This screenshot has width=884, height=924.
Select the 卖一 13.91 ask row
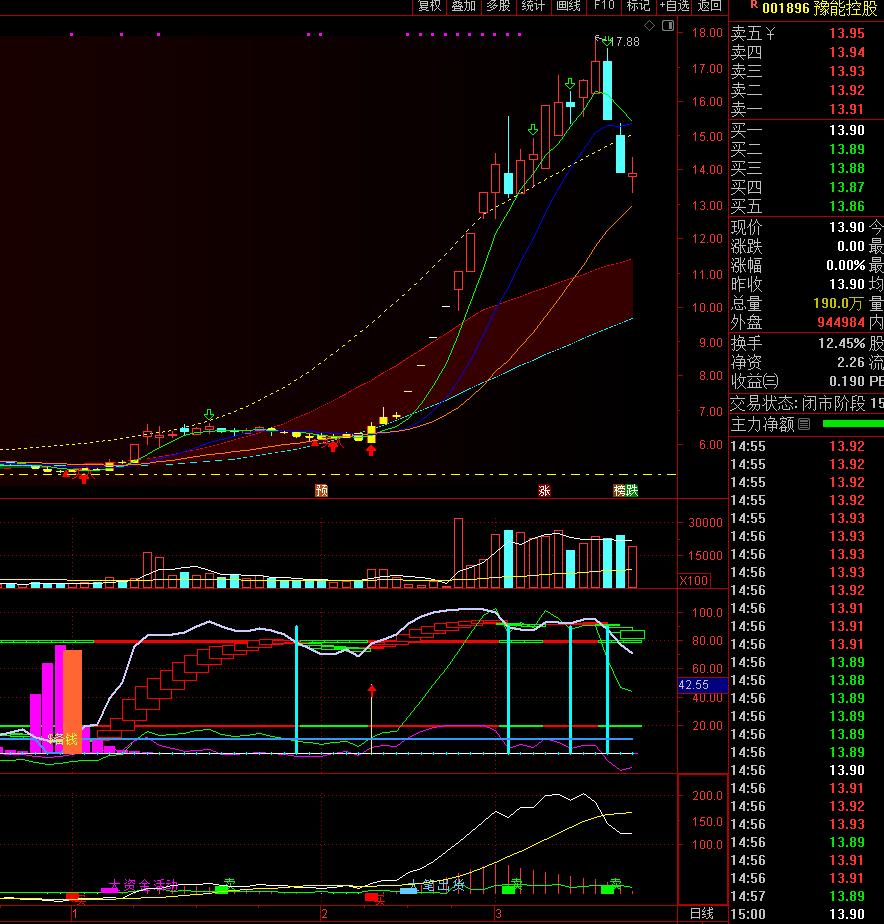[x=806, y=109]
